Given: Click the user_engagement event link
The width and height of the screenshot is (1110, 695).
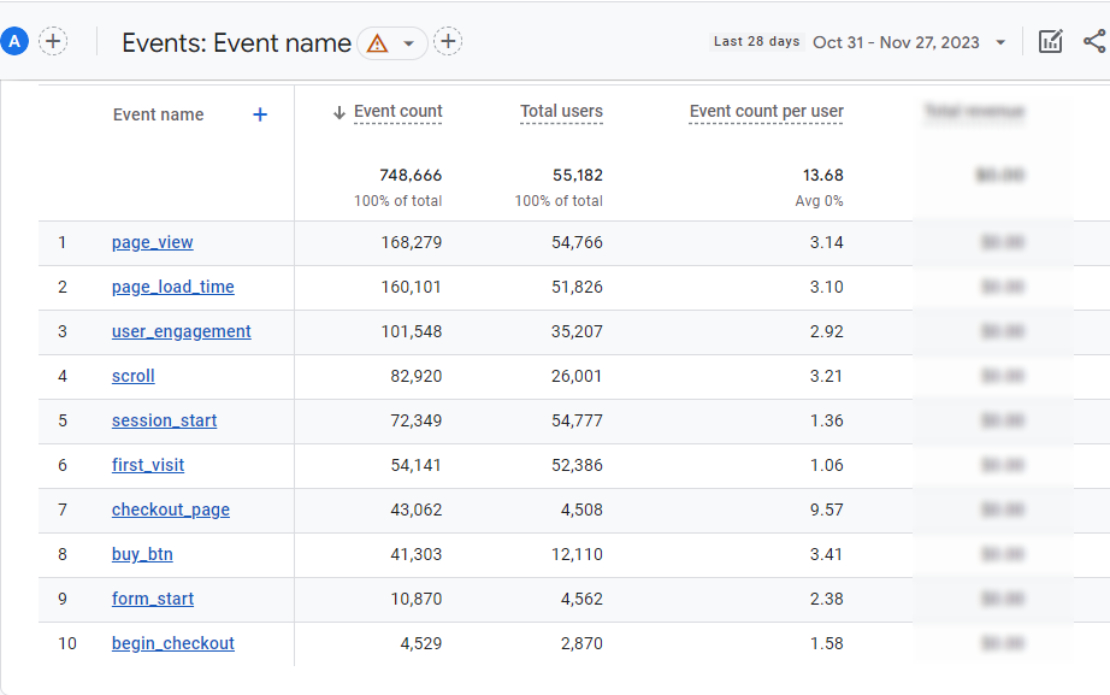Looking at the screenshot, I should point(181,331).
